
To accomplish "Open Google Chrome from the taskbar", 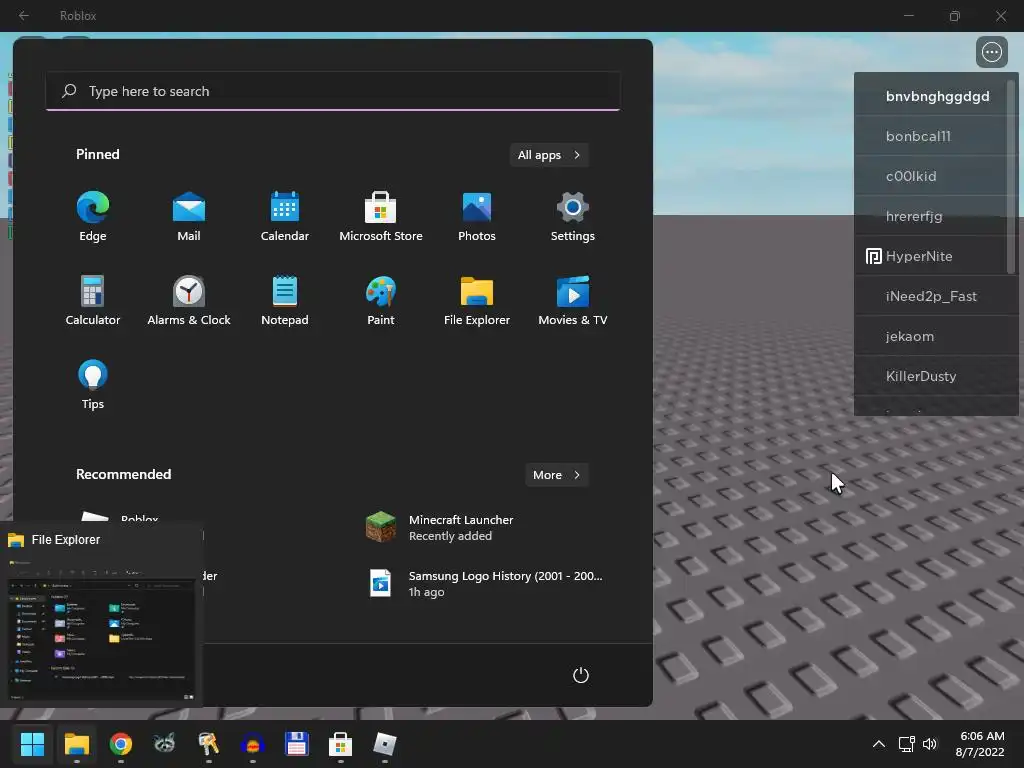I will [x=121, y=744].
